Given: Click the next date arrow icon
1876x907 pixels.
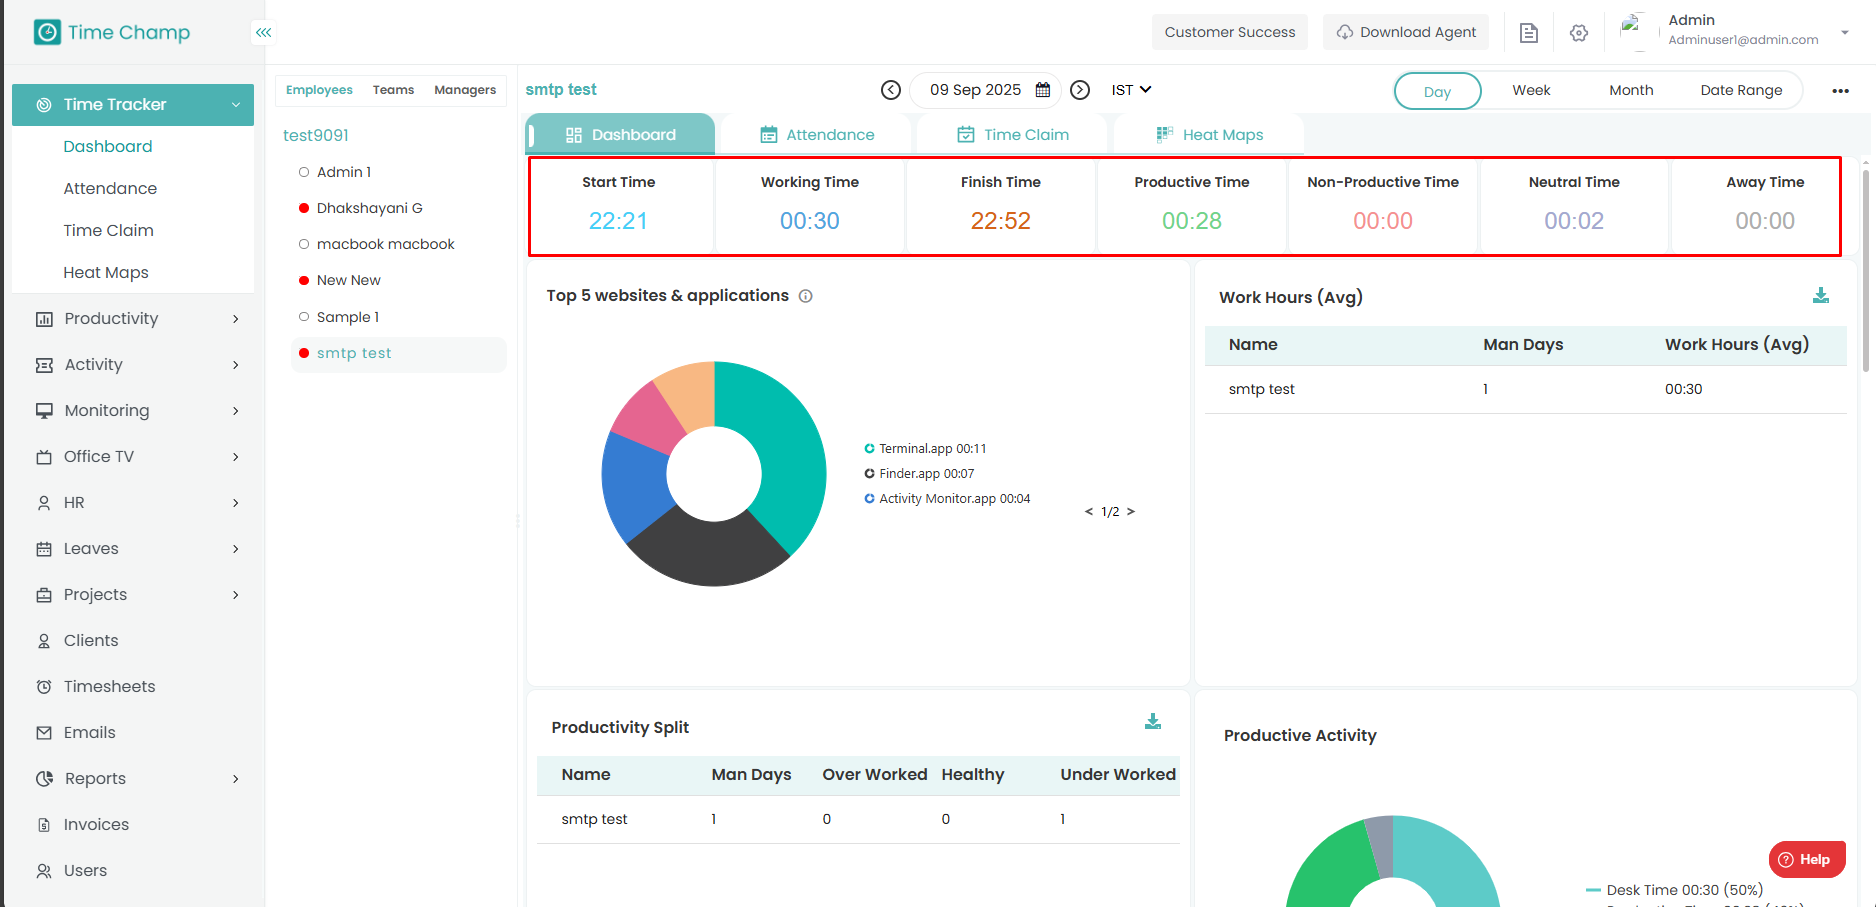Looking at the screenshot, I should 1080,90.
